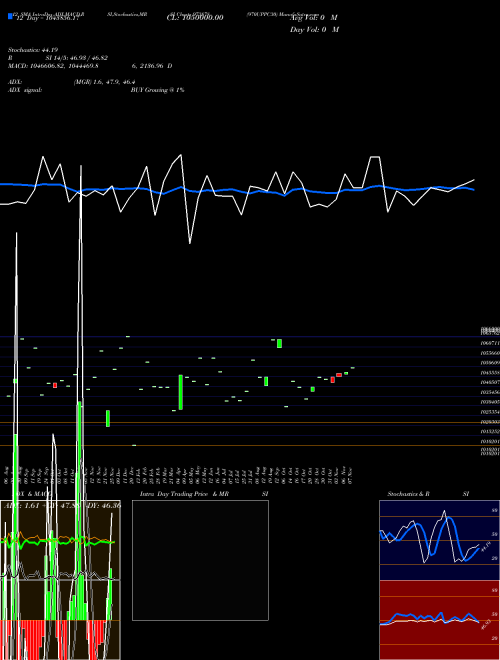Select the '(MGR) 1.6, 47.9, 46.4' ADX values

click(x=104, y=82)
